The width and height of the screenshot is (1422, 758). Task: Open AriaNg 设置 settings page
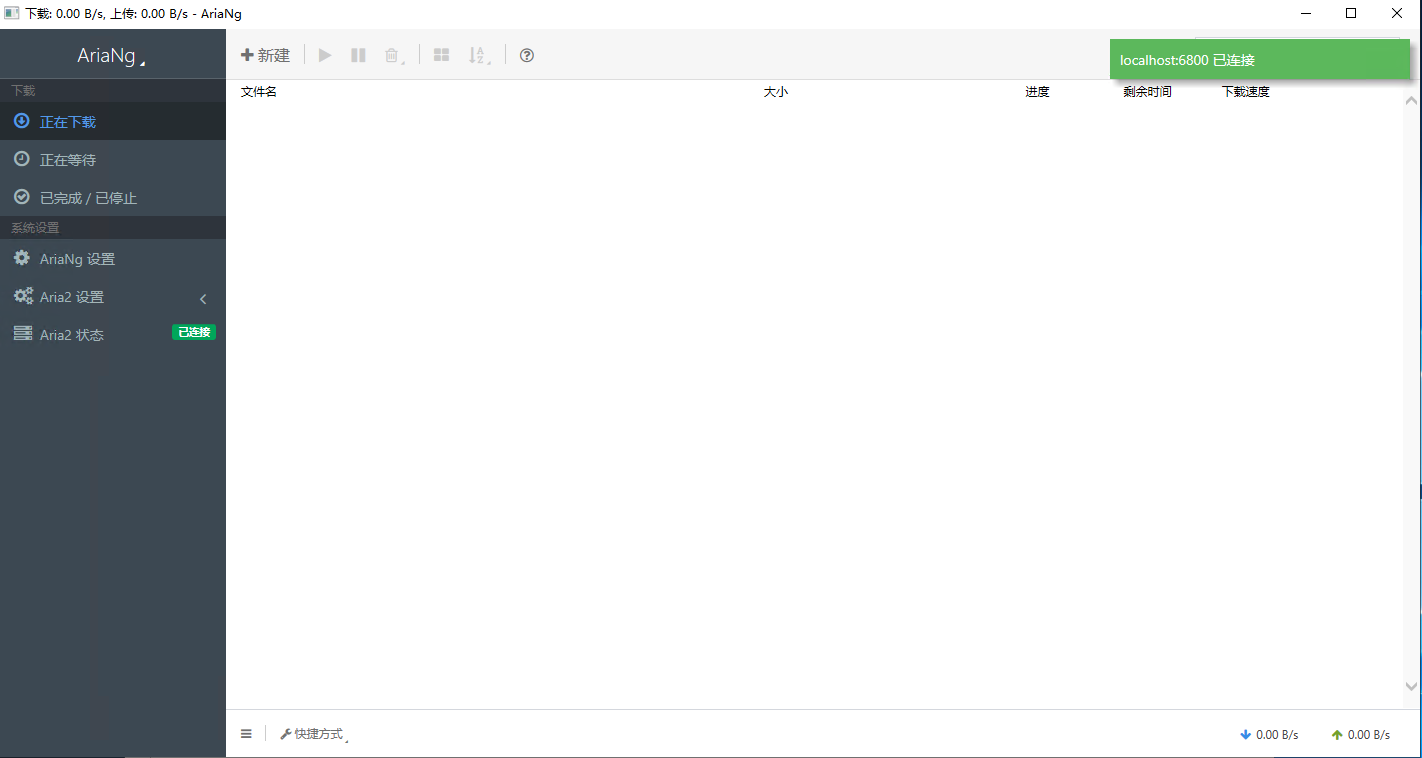(x=77, y=259)
